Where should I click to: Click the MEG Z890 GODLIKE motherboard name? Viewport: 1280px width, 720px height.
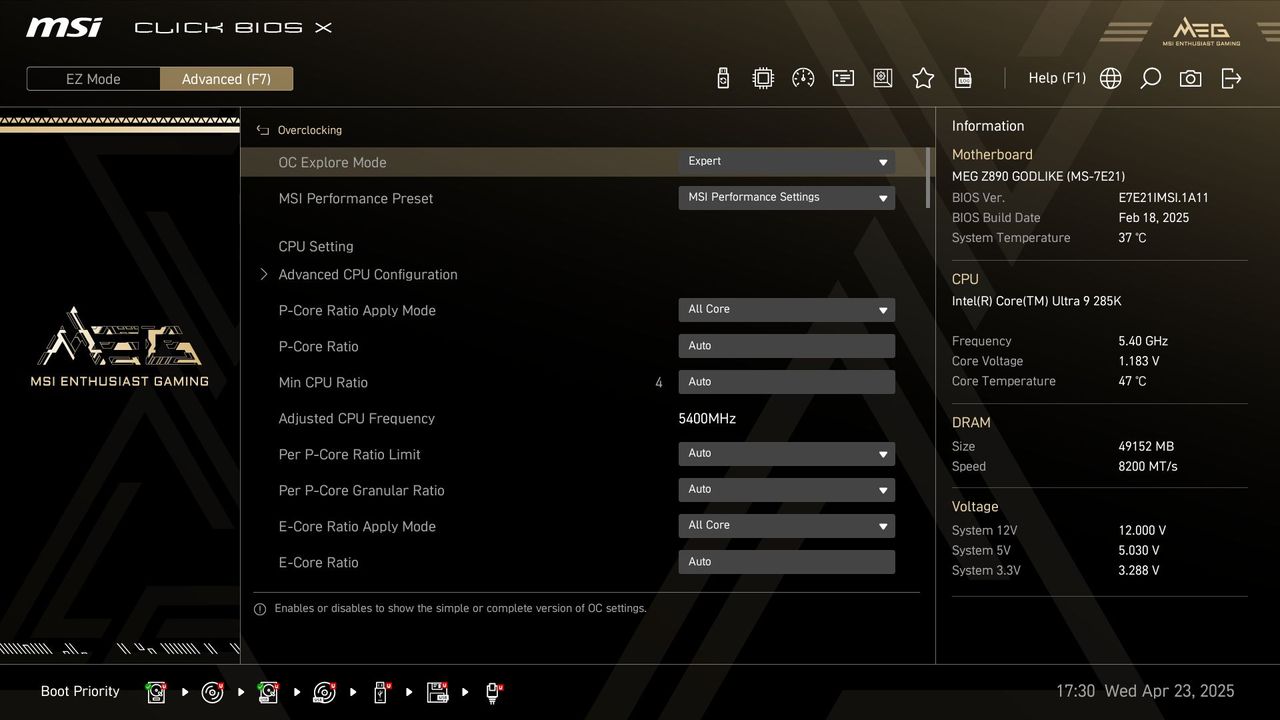point(1038,176)
